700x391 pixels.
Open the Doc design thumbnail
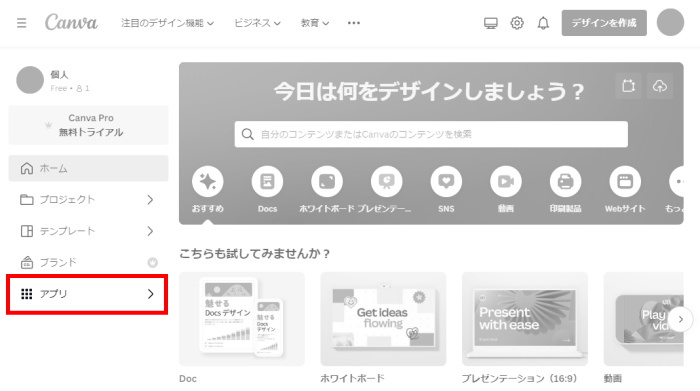[242, 319]
